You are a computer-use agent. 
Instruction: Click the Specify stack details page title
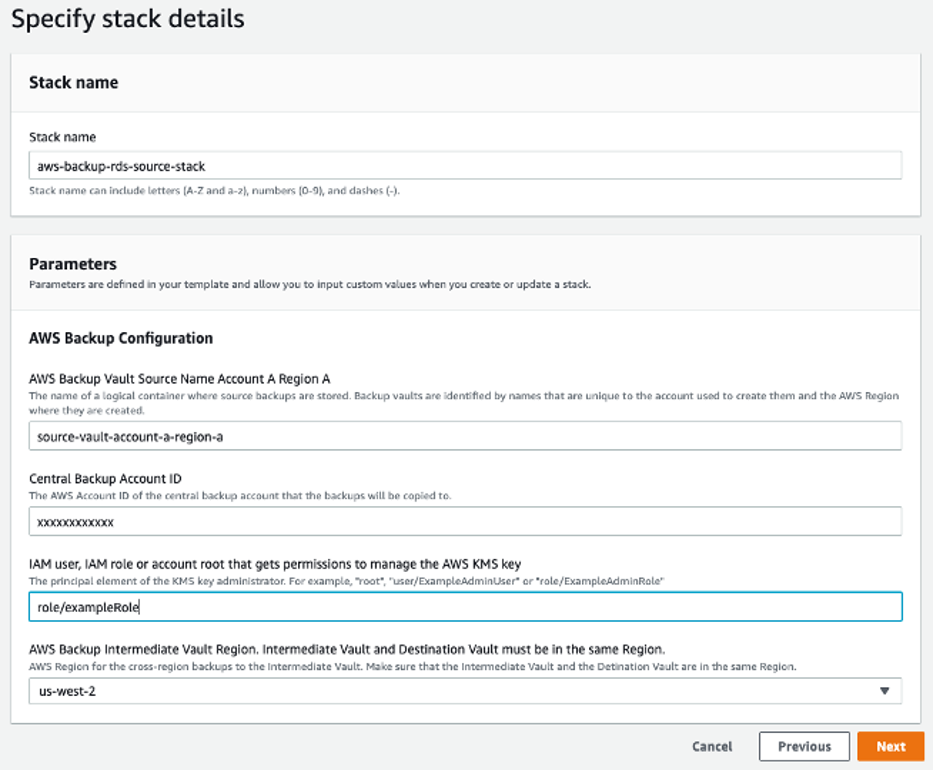[x=125, y=19]
